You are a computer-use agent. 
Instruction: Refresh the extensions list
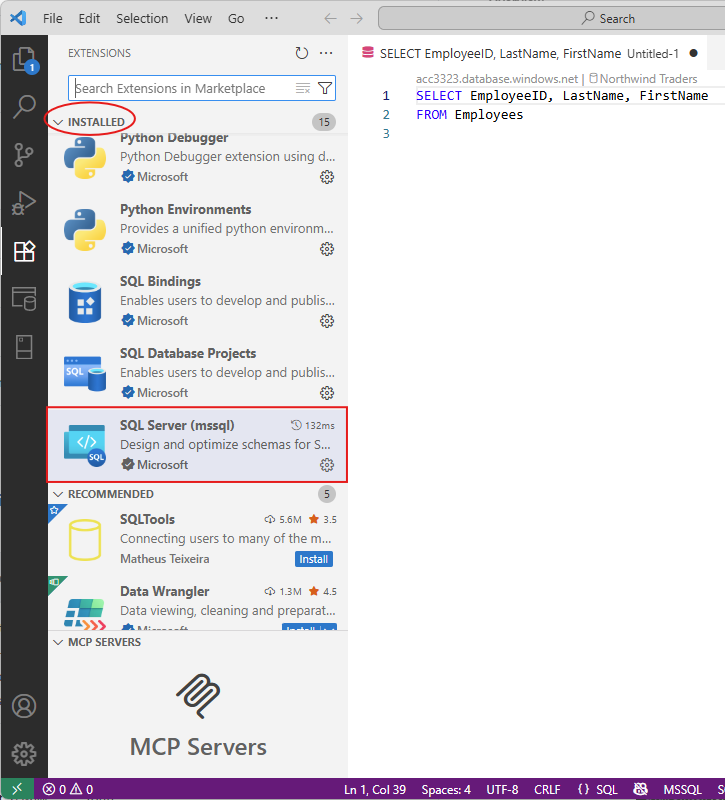[x=302, y=53]
